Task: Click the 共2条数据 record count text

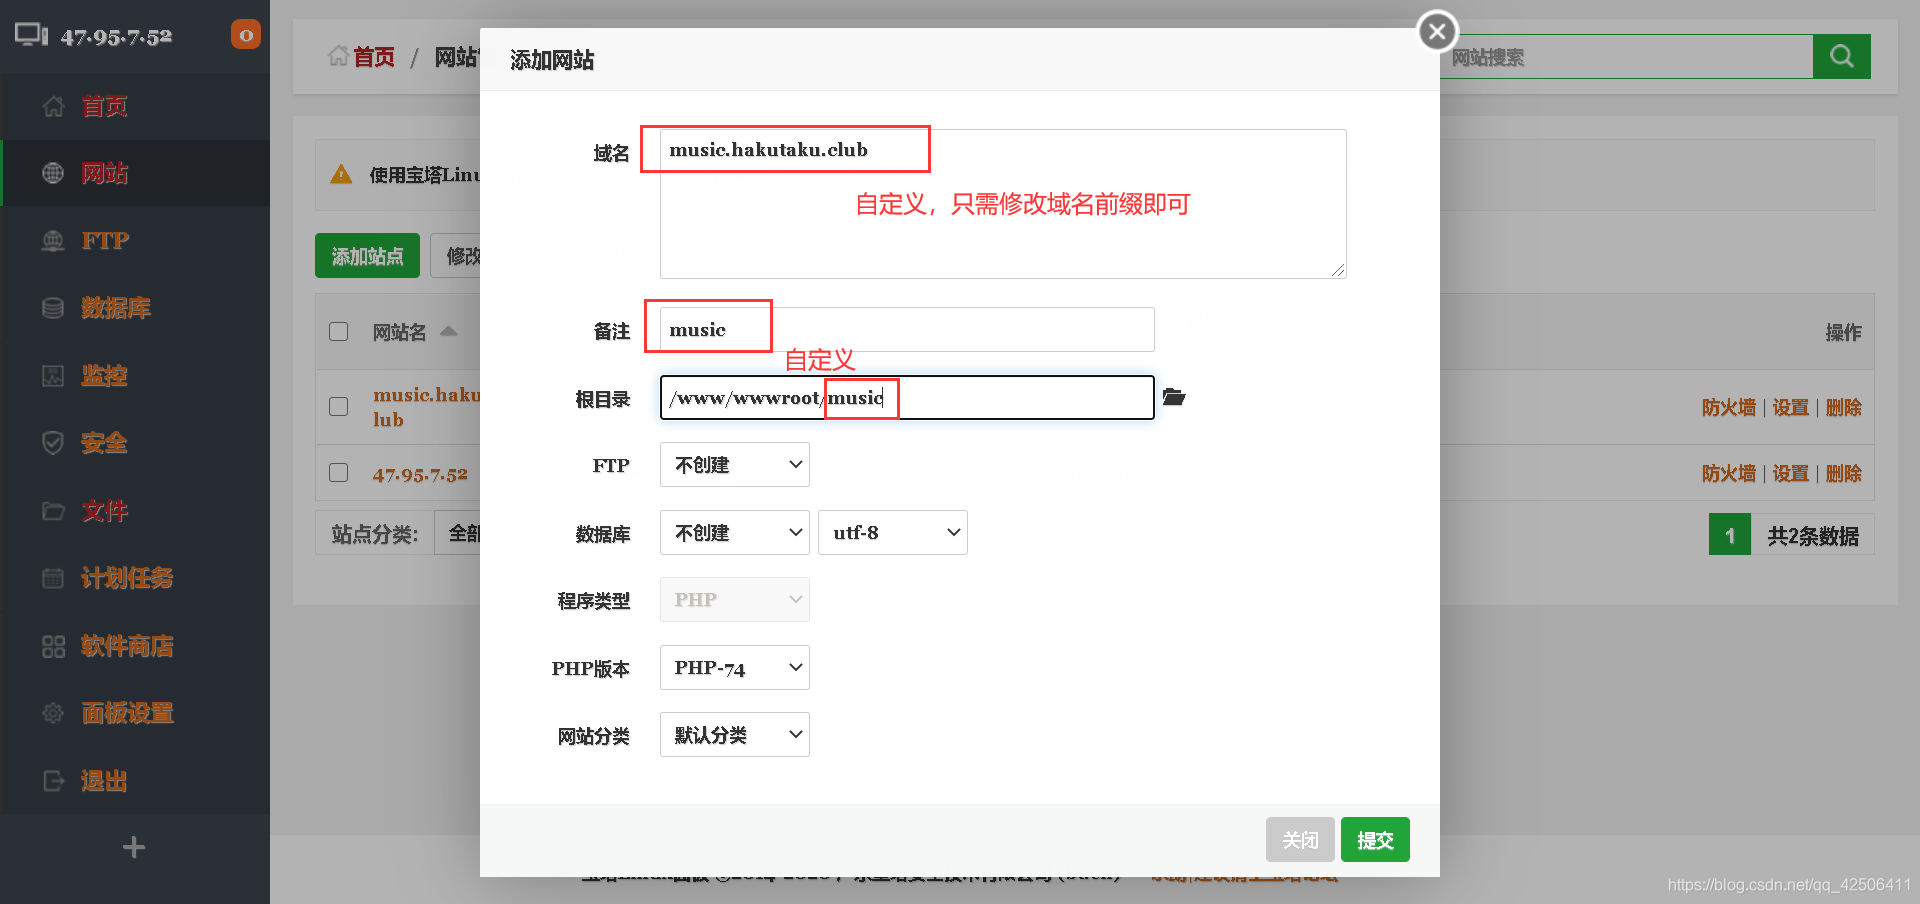Action: click(1812, 536)
